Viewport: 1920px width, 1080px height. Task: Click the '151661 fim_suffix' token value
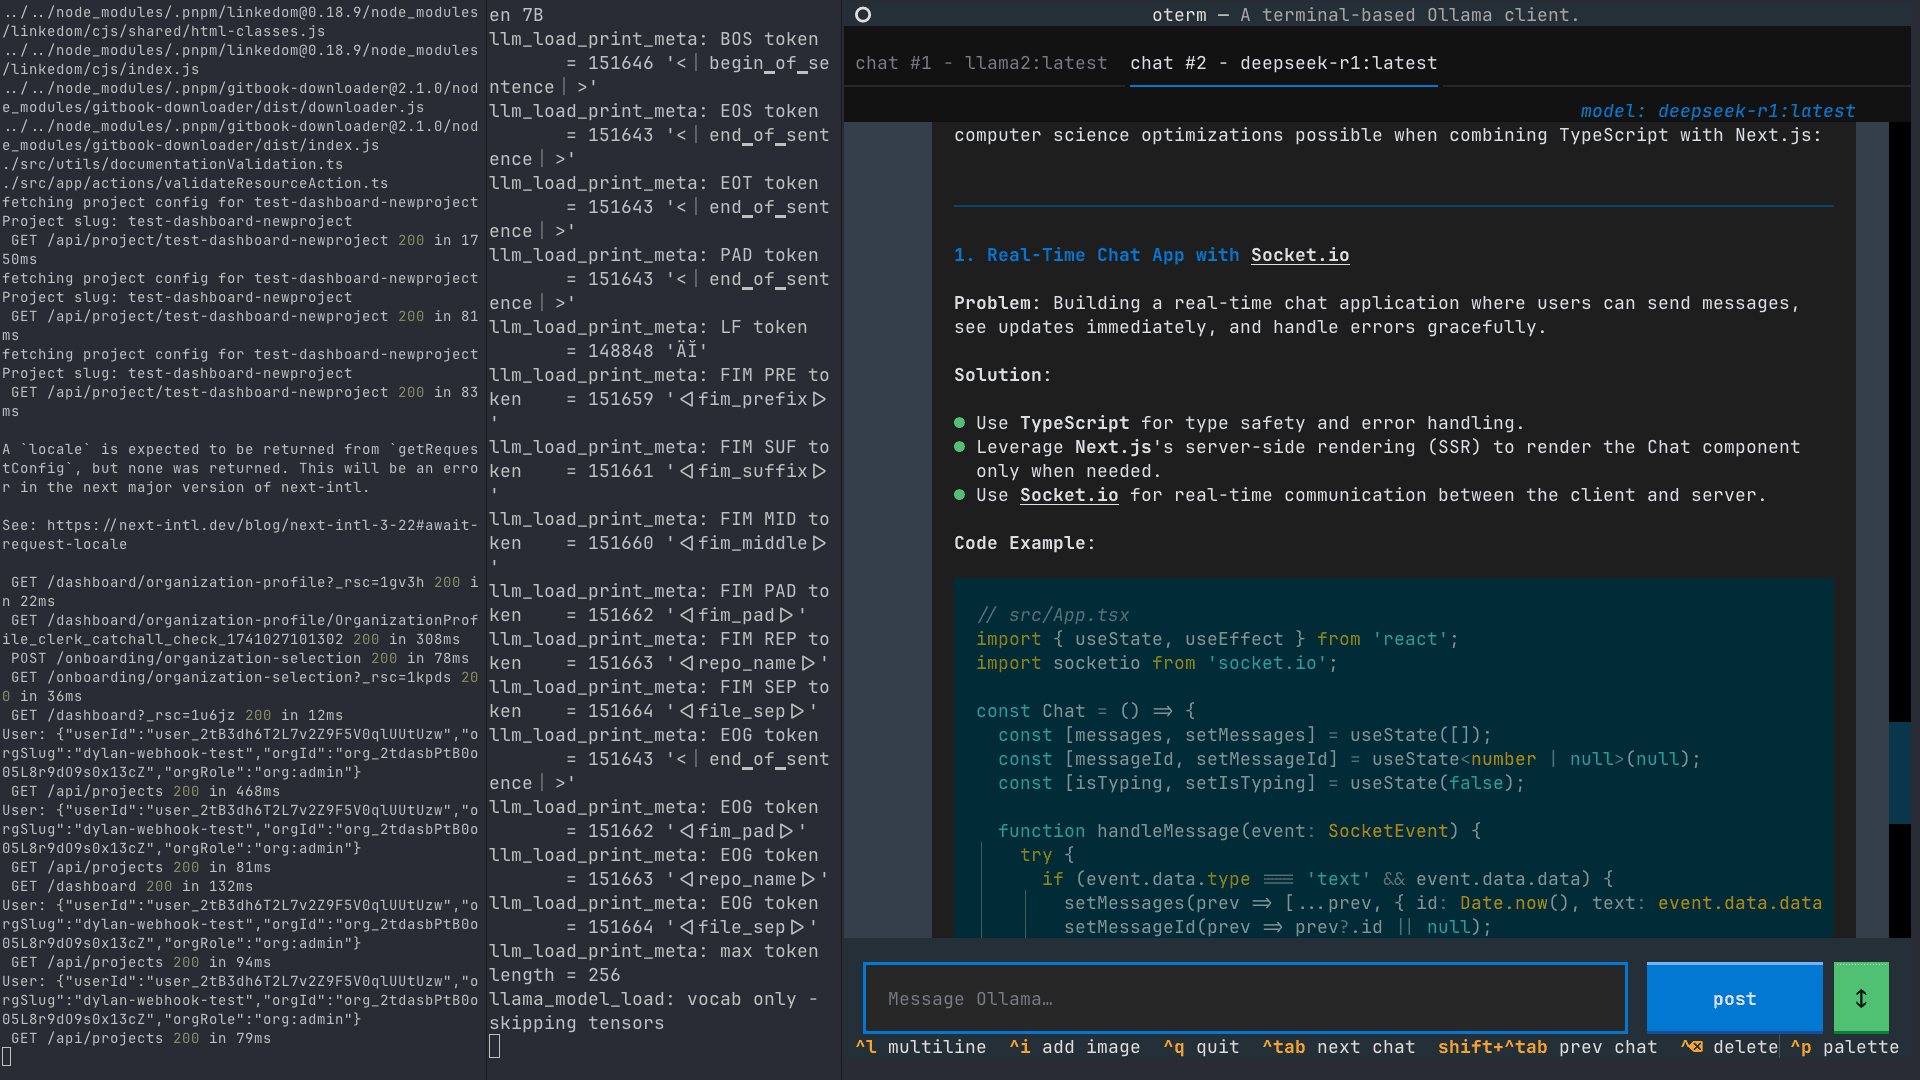(x=707, y=471)
